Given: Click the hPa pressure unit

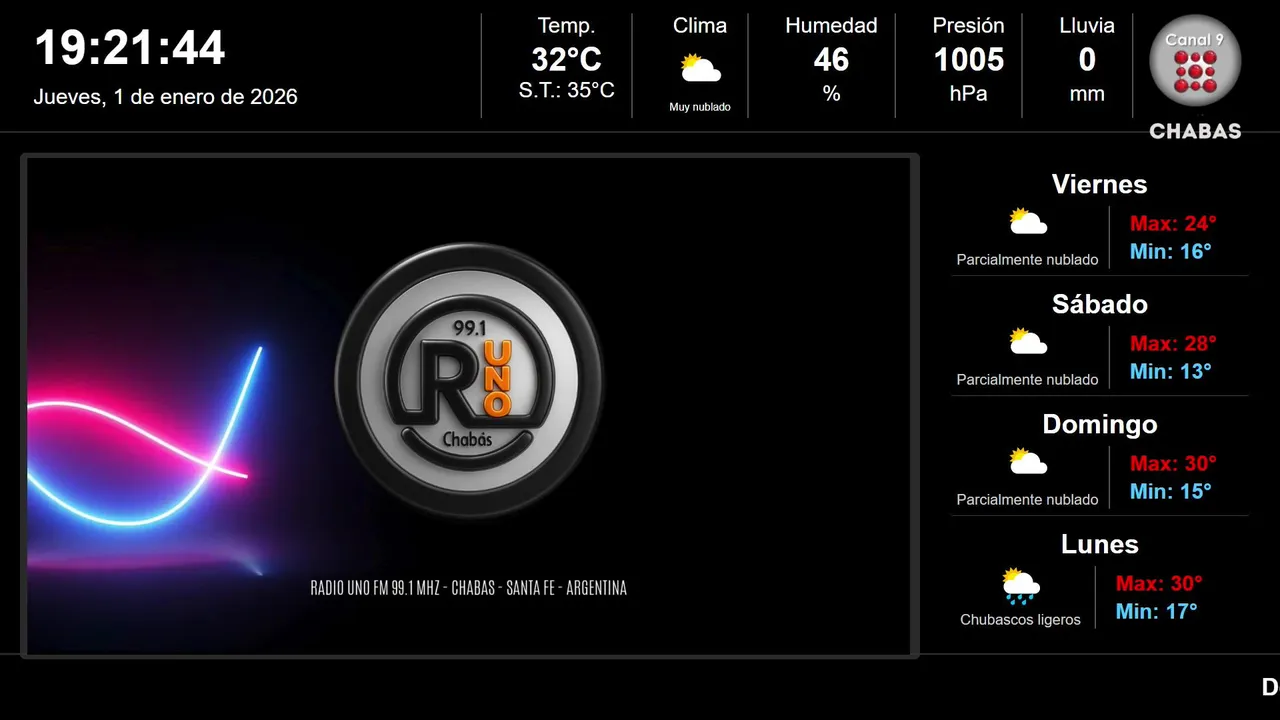Looking at the screenshot, I should pyautogui.click(x=968, y=94).
